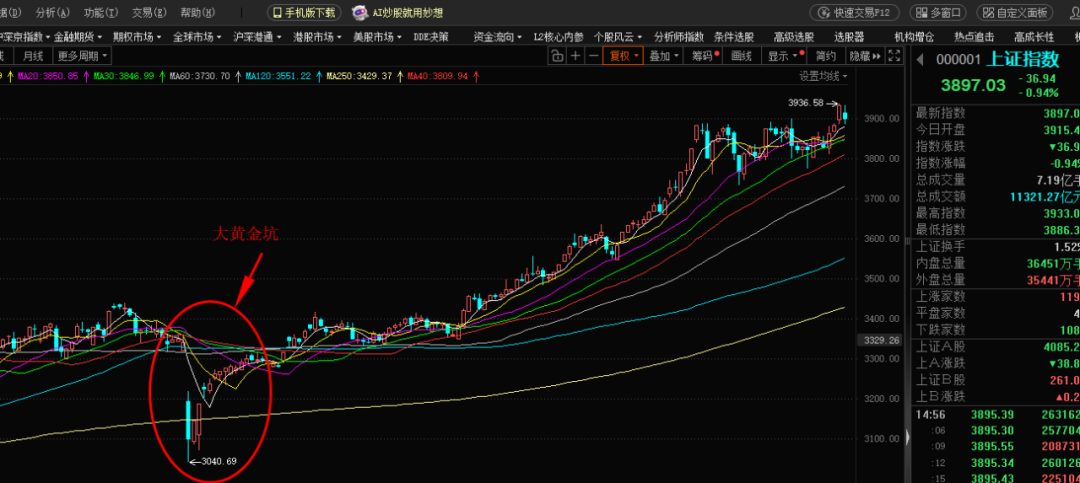1080x483 pixels.
Task: Click the lock icon in chart toolbar
Action: pos(558,56)
